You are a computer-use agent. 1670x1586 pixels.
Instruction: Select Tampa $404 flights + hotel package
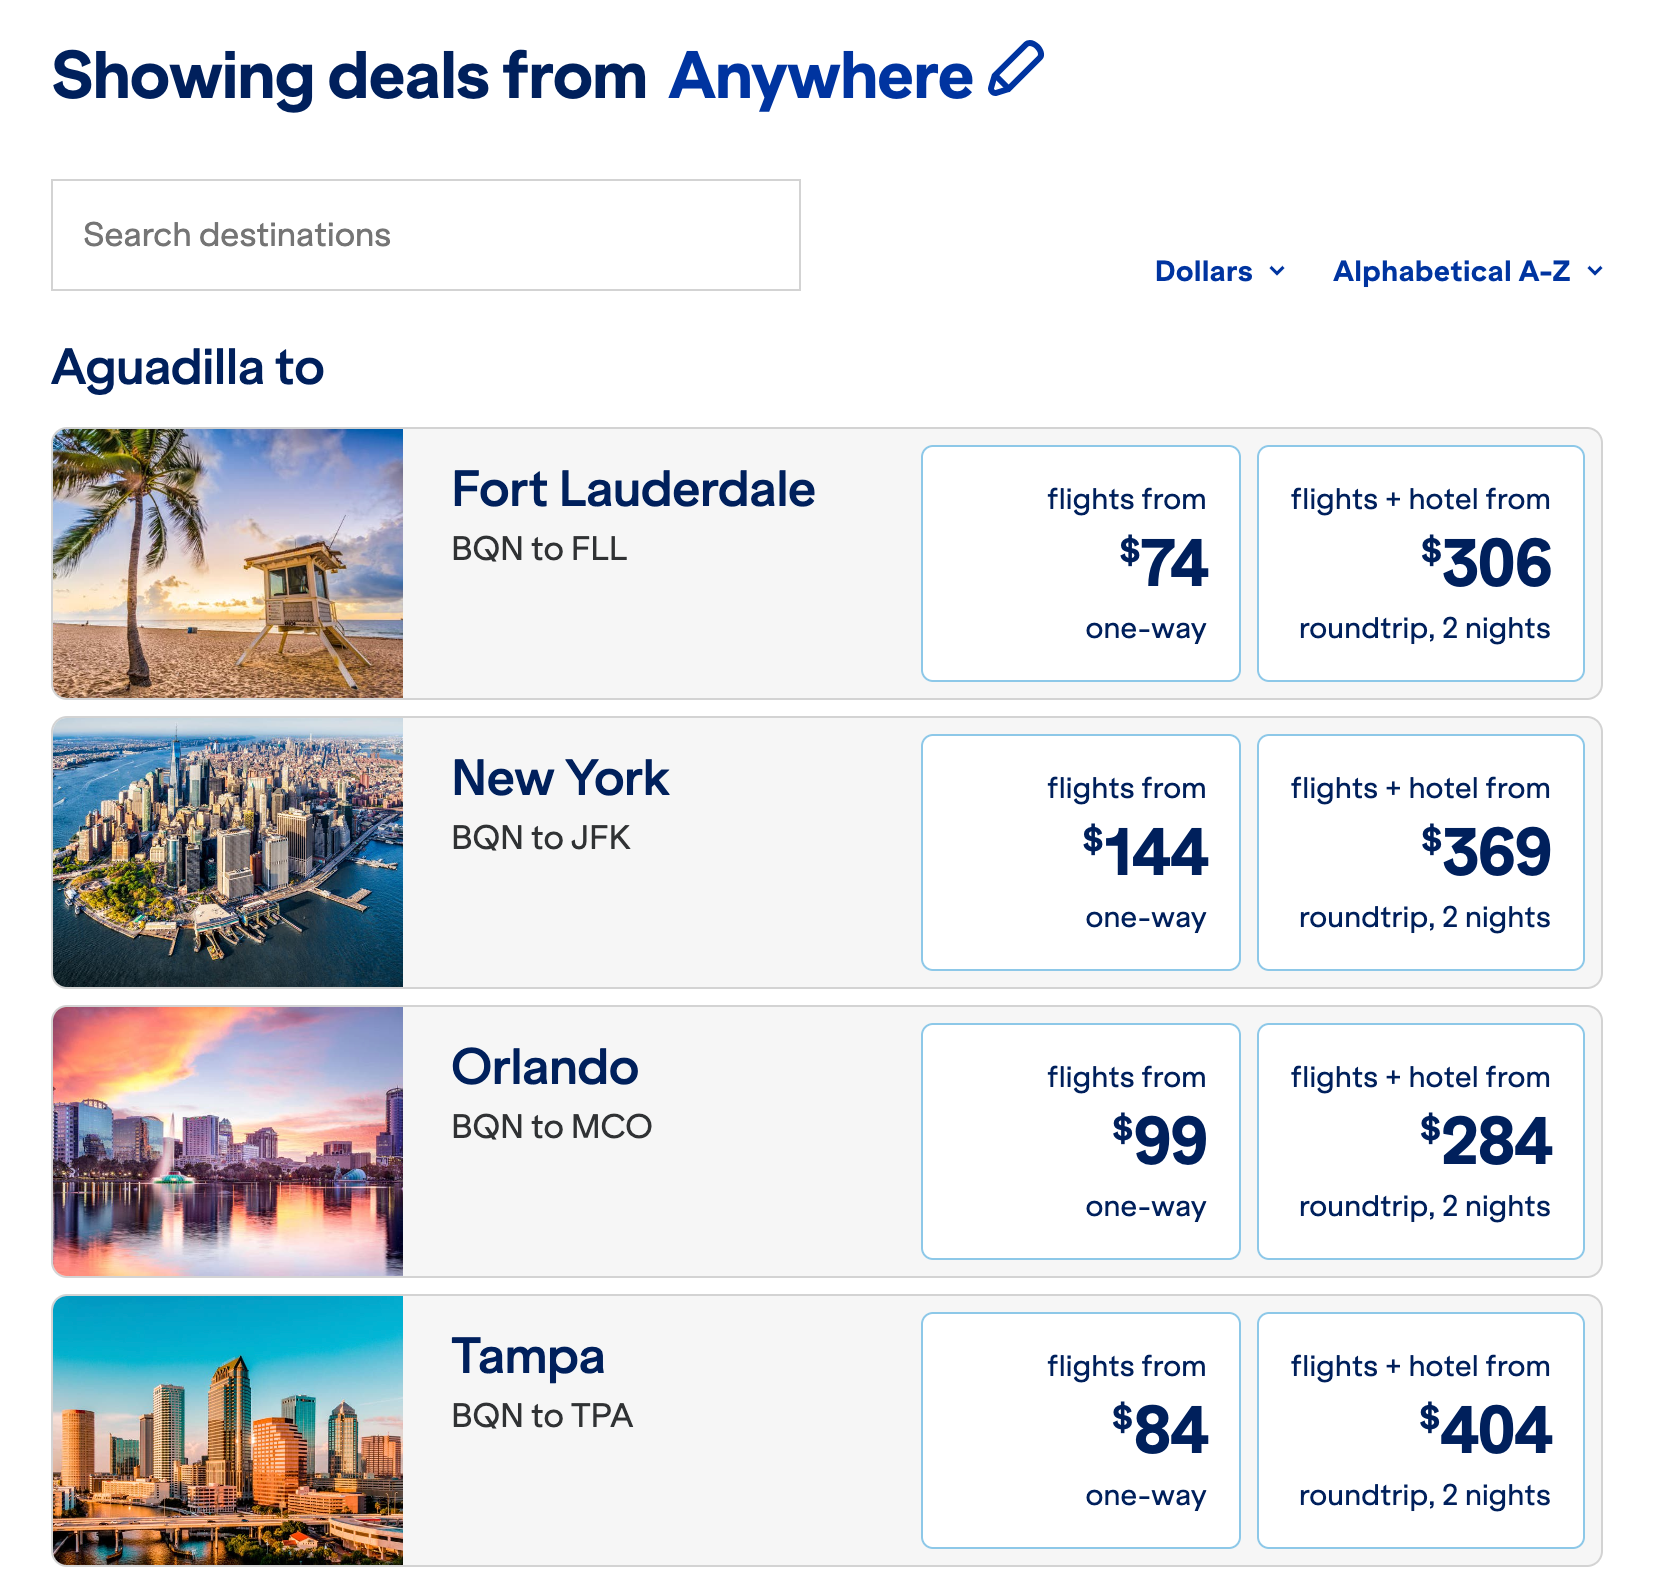pyautogui.click(x=1420, y=1430)
